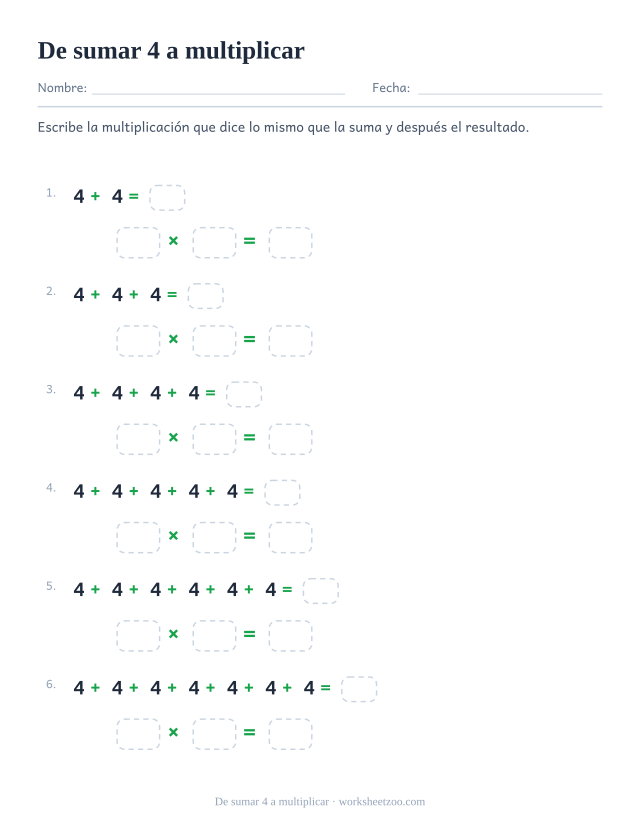Image resolution: width=640 pixels, height=829 pixels.
Task: Click answer box for problem 1 sum
Action: (x=167, y=198)
